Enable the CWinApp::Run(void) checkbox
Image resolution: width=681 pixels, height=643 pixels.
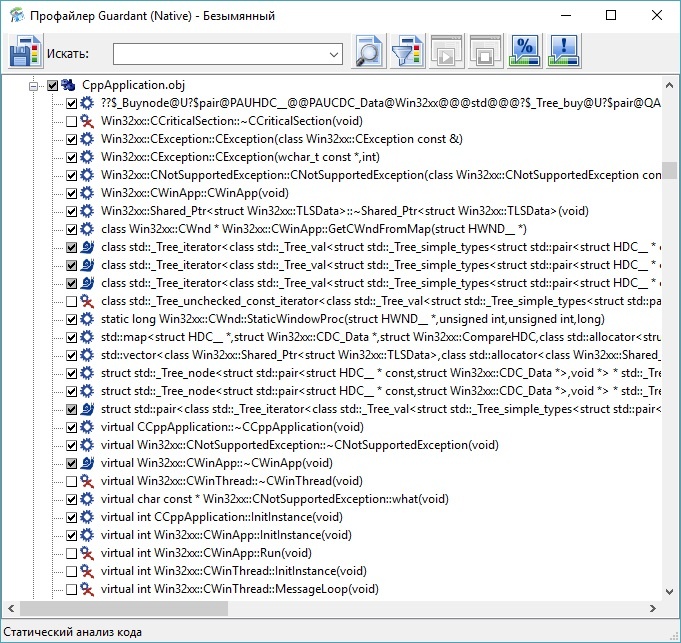click(71, 553)
